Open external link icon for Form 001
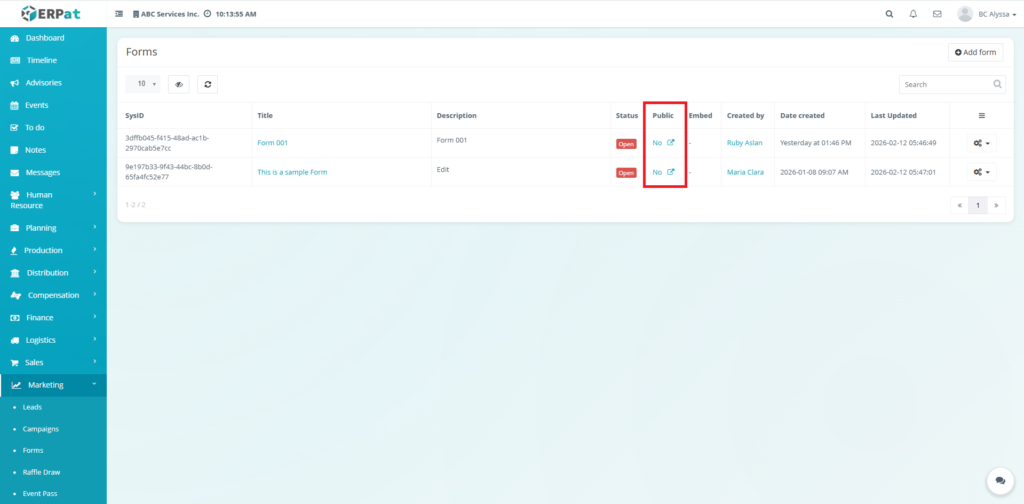Image resolution: width=1024 pixels, height=504 pixels. (671, 142)
